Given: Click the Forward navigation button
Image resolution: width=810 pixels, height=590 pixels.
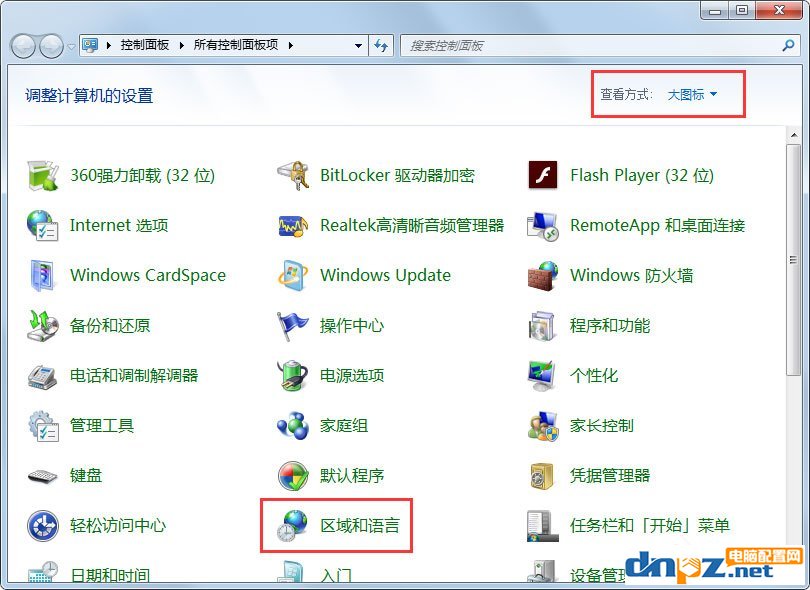Looking at the screenshot, I should click(x=52, y=46).
